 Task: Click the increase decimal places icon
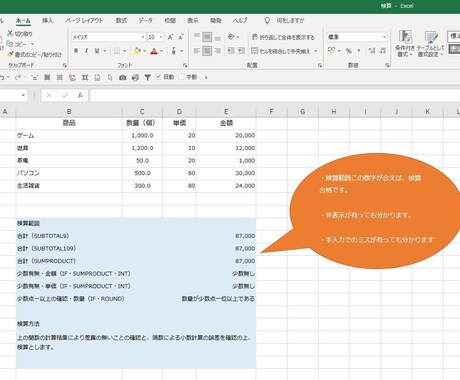[372, 51]
